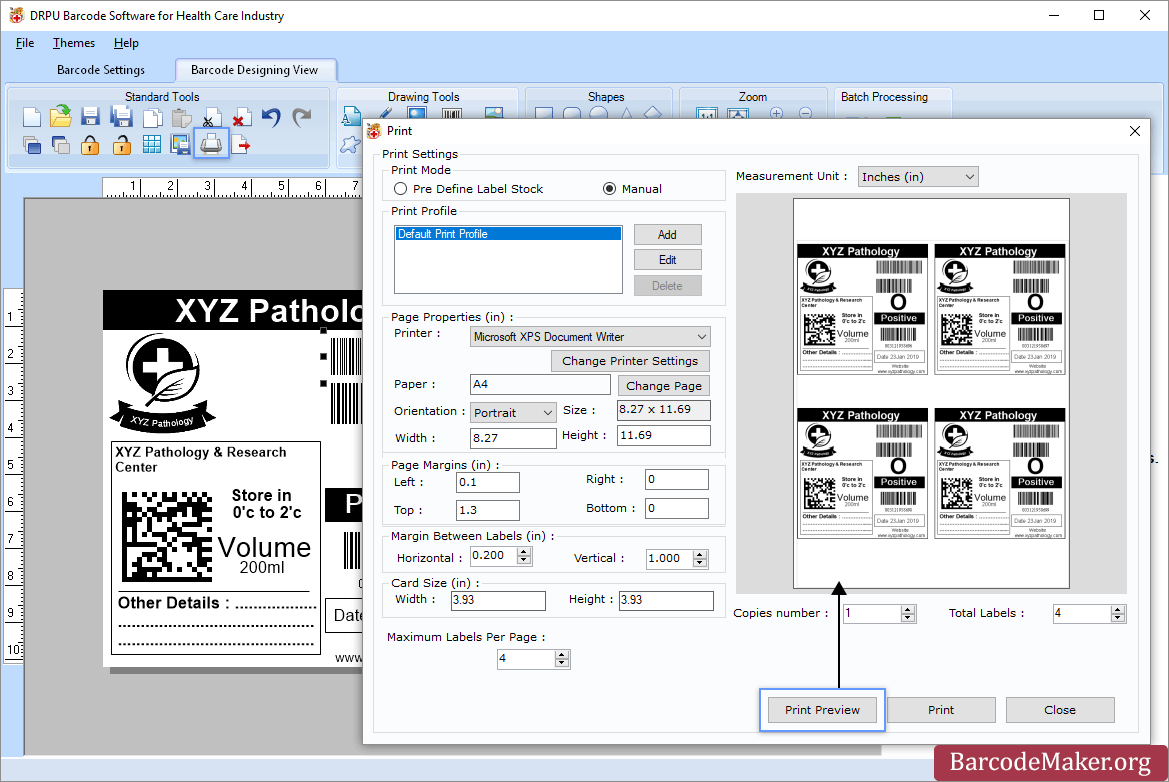Click the Card Size Width field
This screenshot has height=782, width=1169.
coord(498,601)
